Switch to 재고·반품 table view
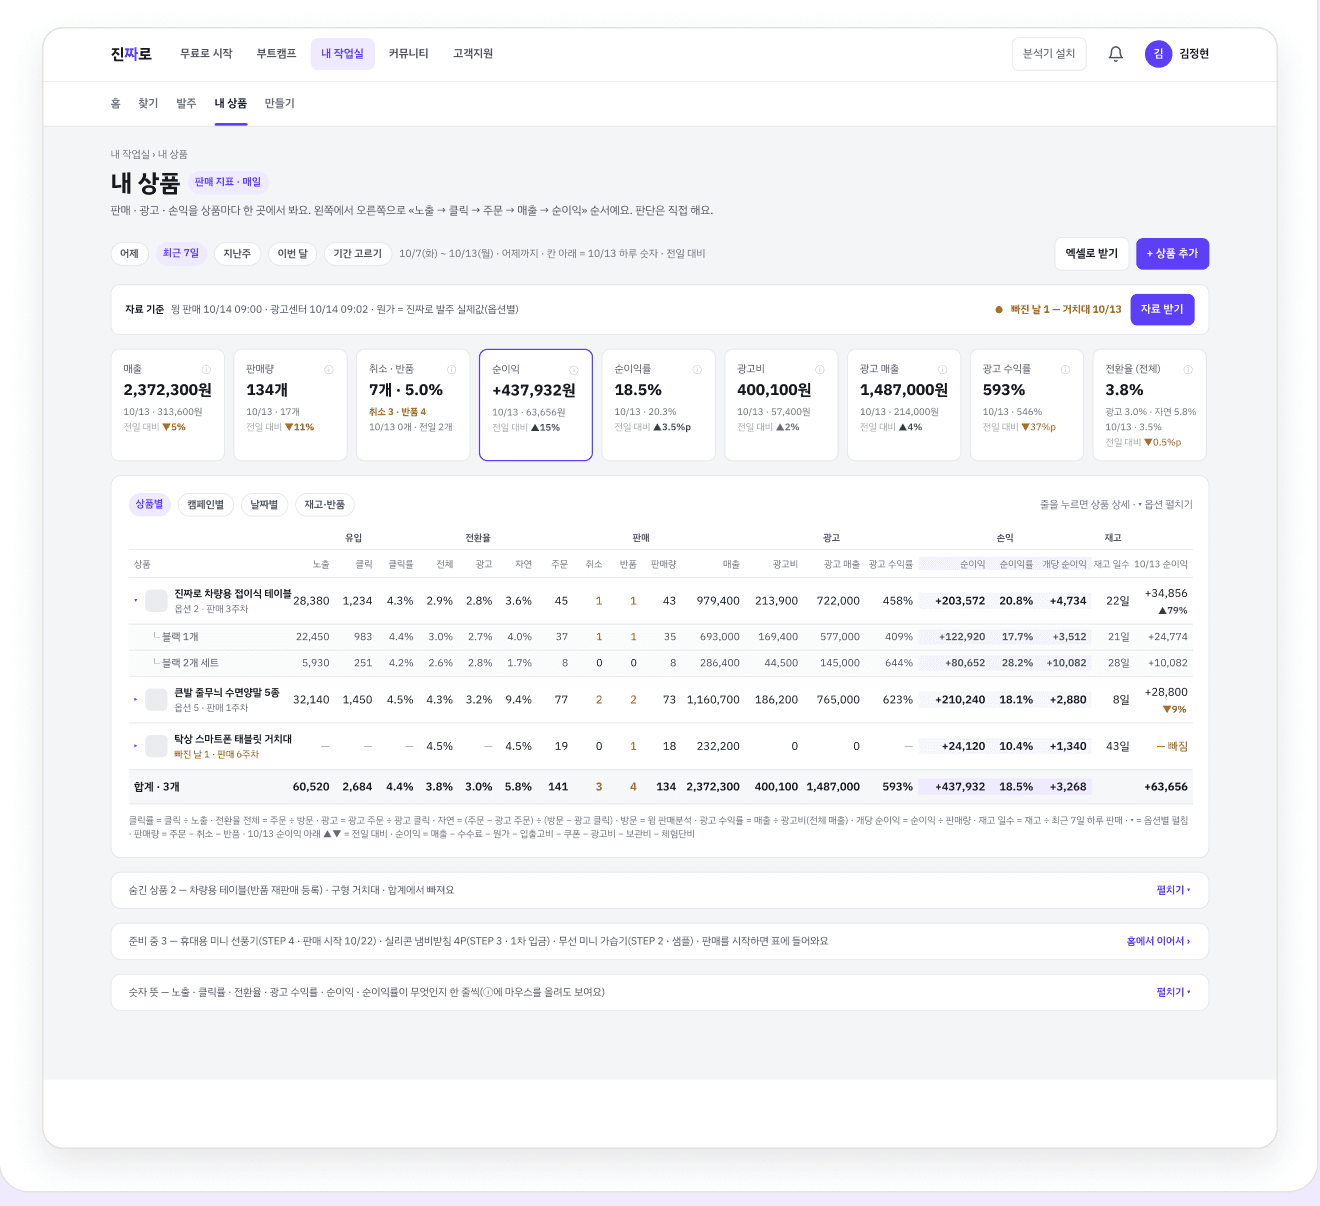 [325, 505]
